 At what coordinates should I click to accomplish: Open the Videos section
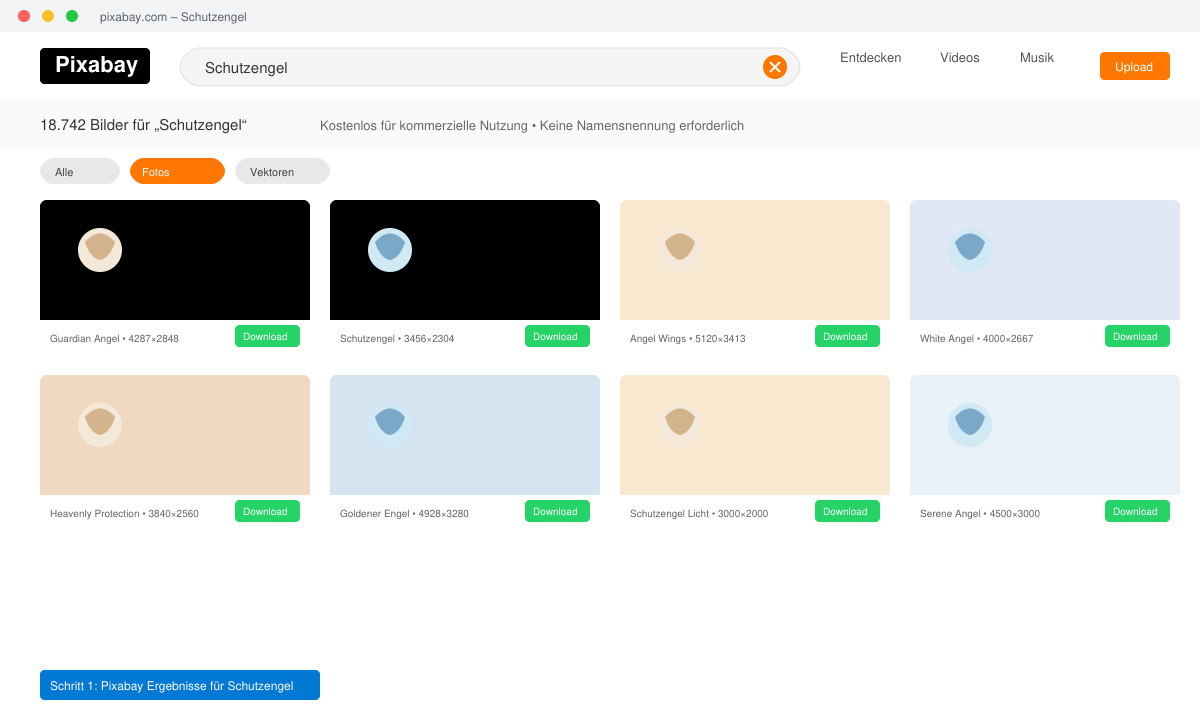[960, 58]
